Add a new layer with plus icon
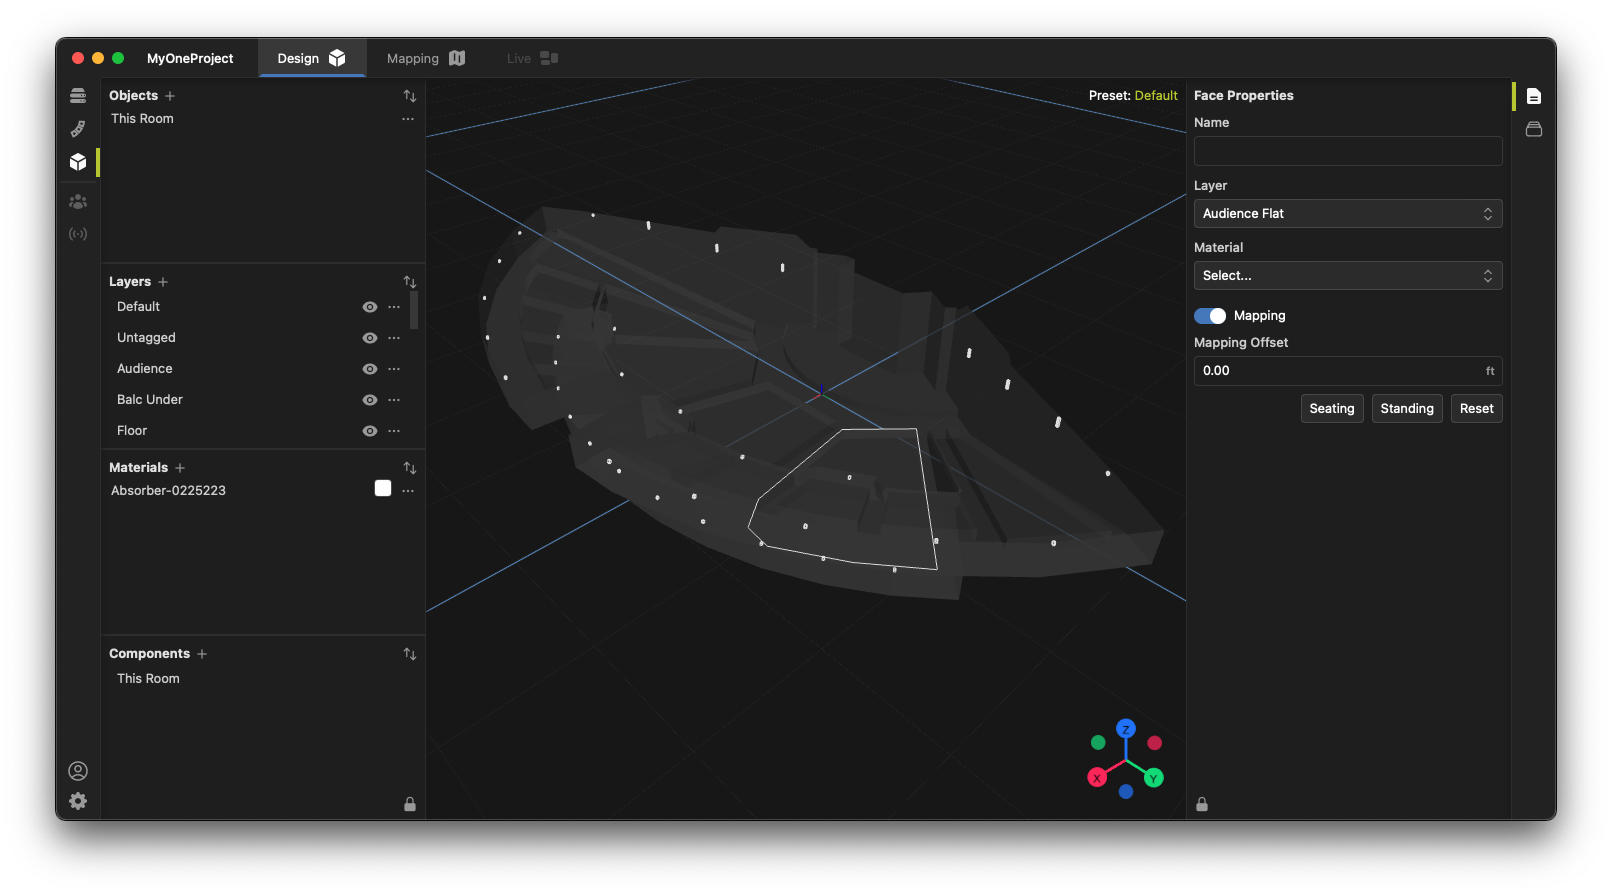This screenshot has height=894, width=1612. [x=163, y=282]
